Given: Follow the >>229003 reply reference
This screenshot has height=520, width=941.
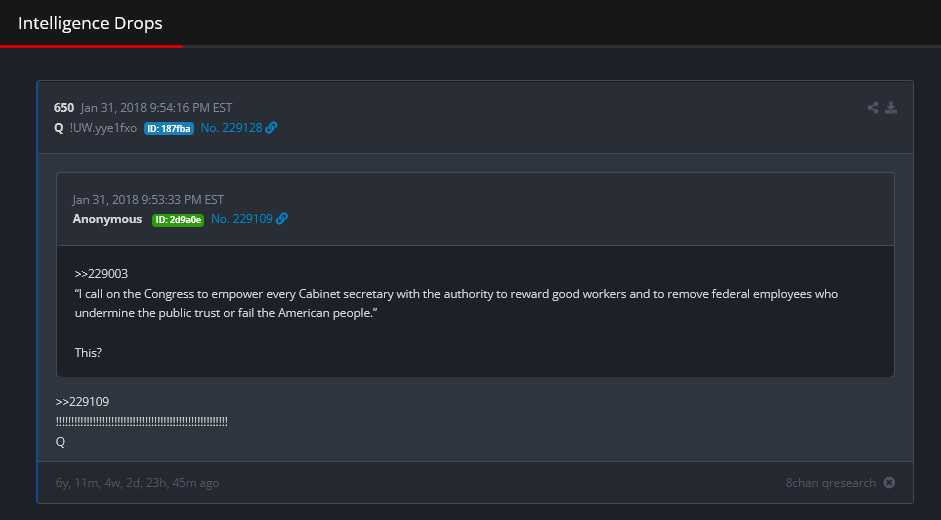Looking at the screenshot, I should tap(101, 273).
